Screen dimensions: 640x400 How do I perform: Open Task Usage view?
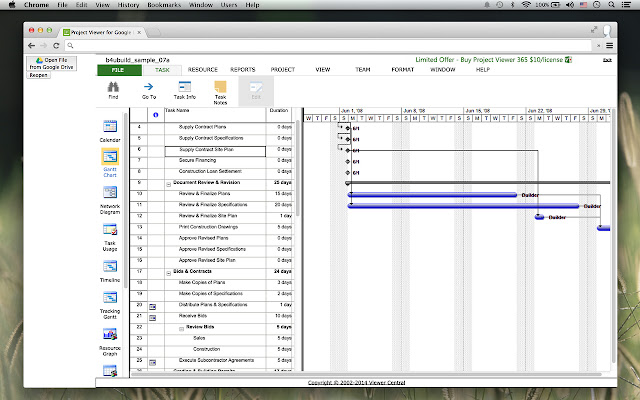pos(110,237)
